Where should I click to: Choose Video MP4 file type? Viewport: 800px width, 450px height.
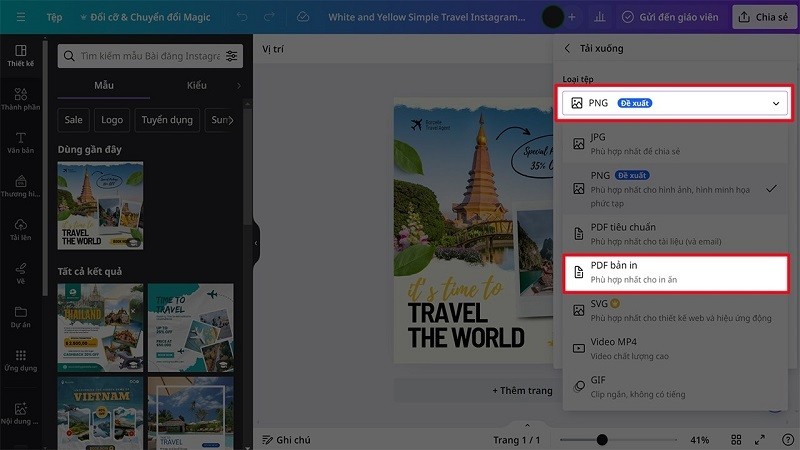coord(674,348)
